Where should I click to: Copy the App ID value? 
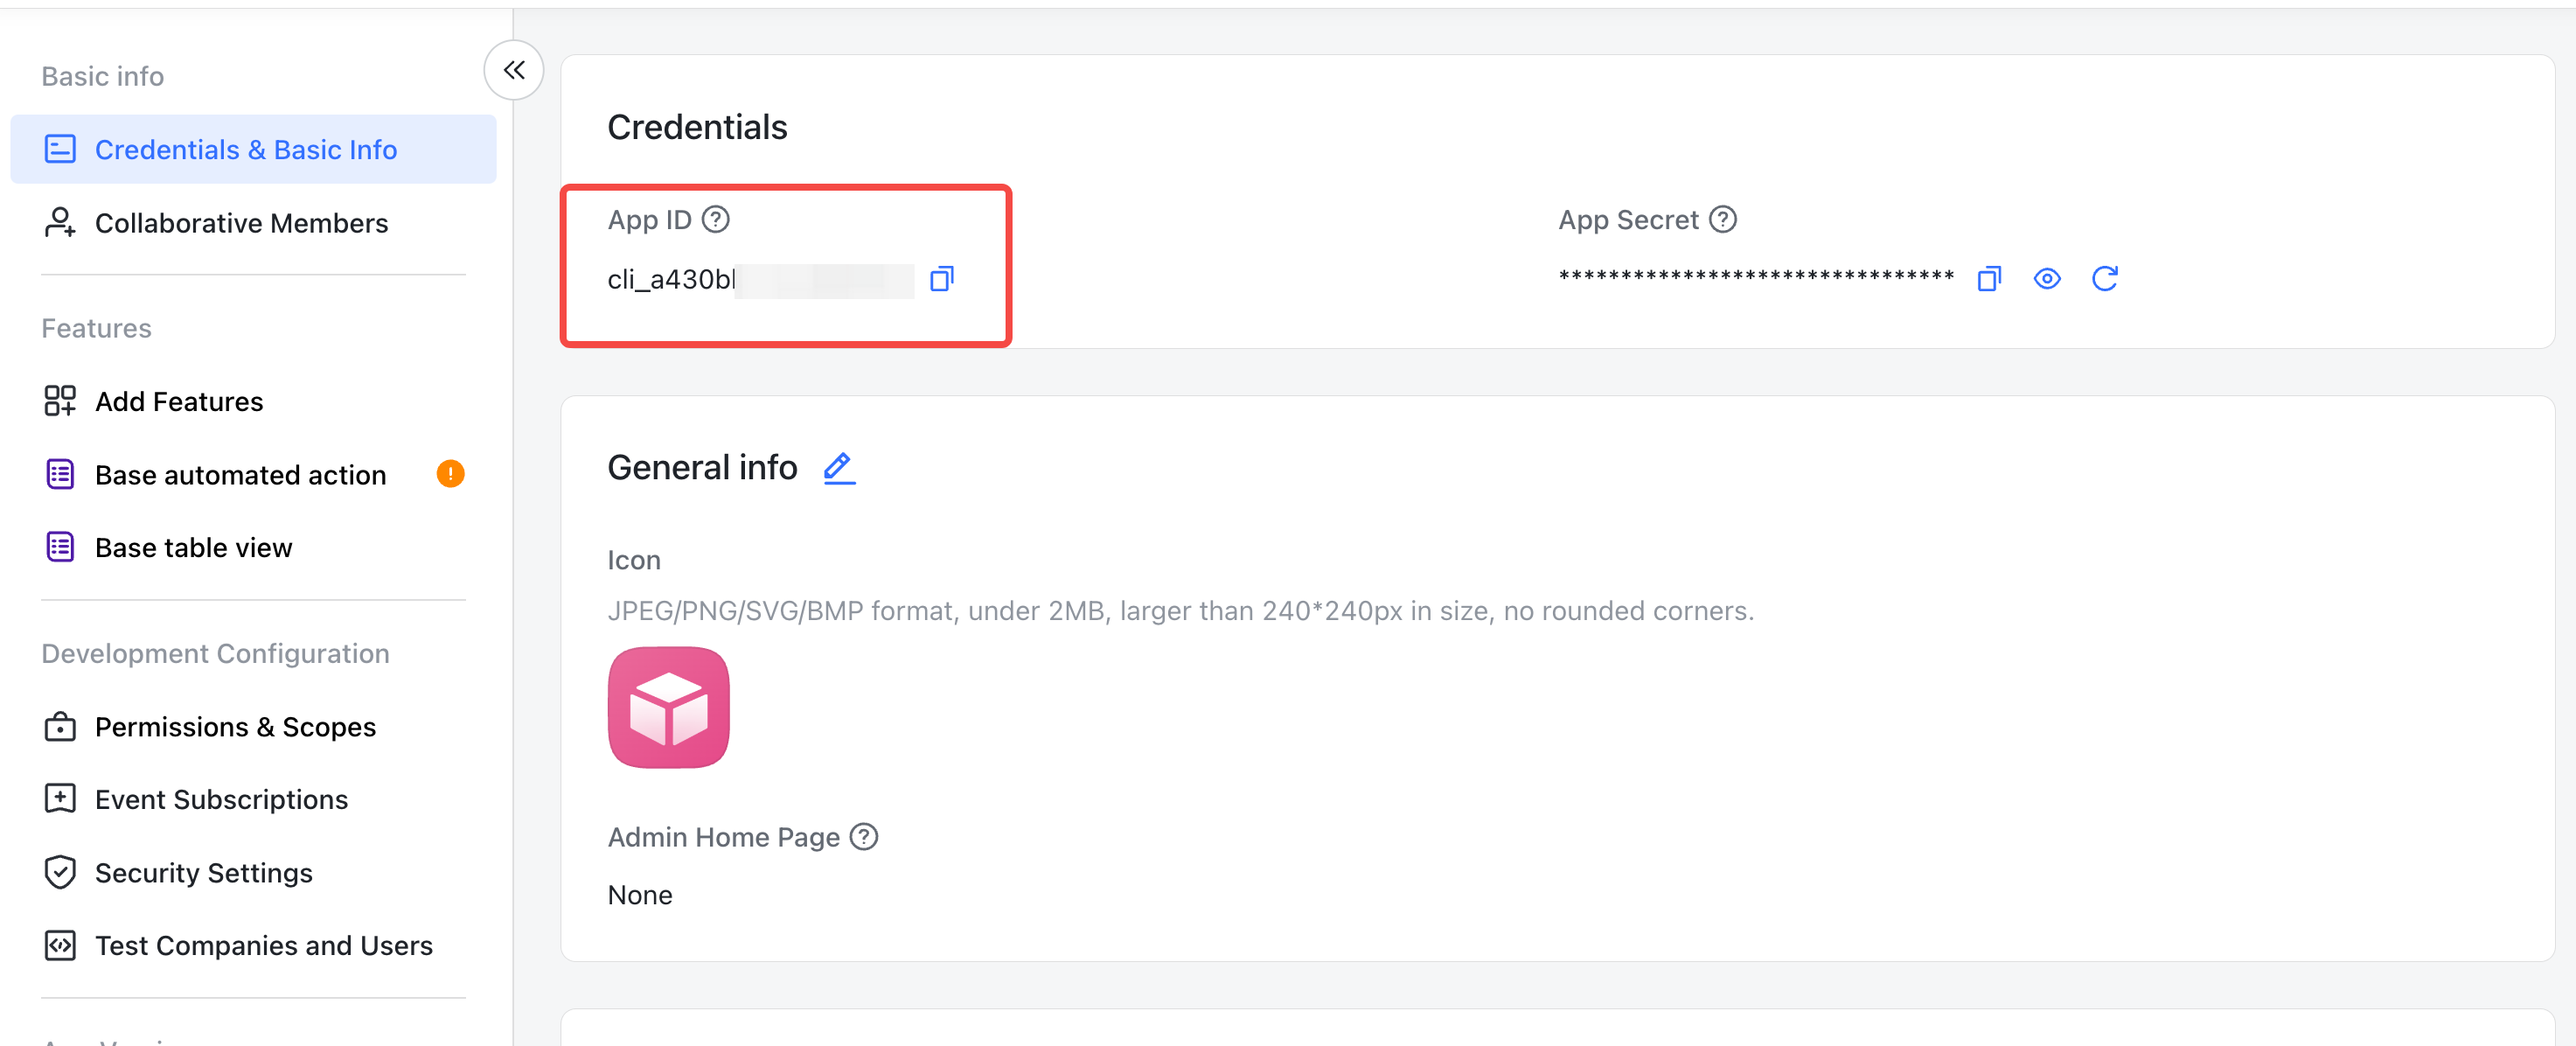(x=941, y=279)
